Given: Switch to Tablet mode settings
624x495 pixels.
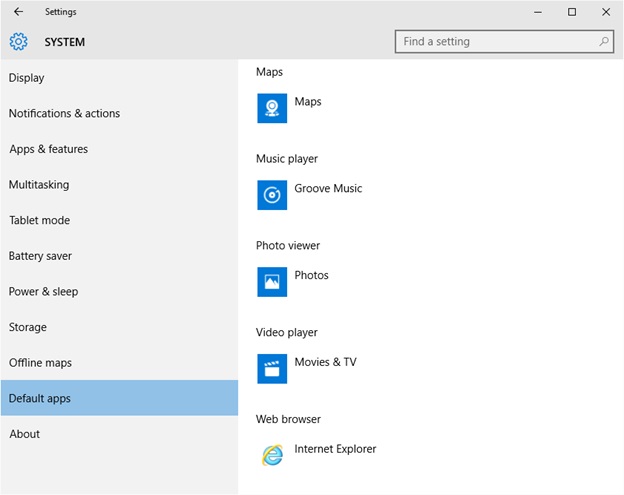Looking at the screenshot, I should click(39, 220).
